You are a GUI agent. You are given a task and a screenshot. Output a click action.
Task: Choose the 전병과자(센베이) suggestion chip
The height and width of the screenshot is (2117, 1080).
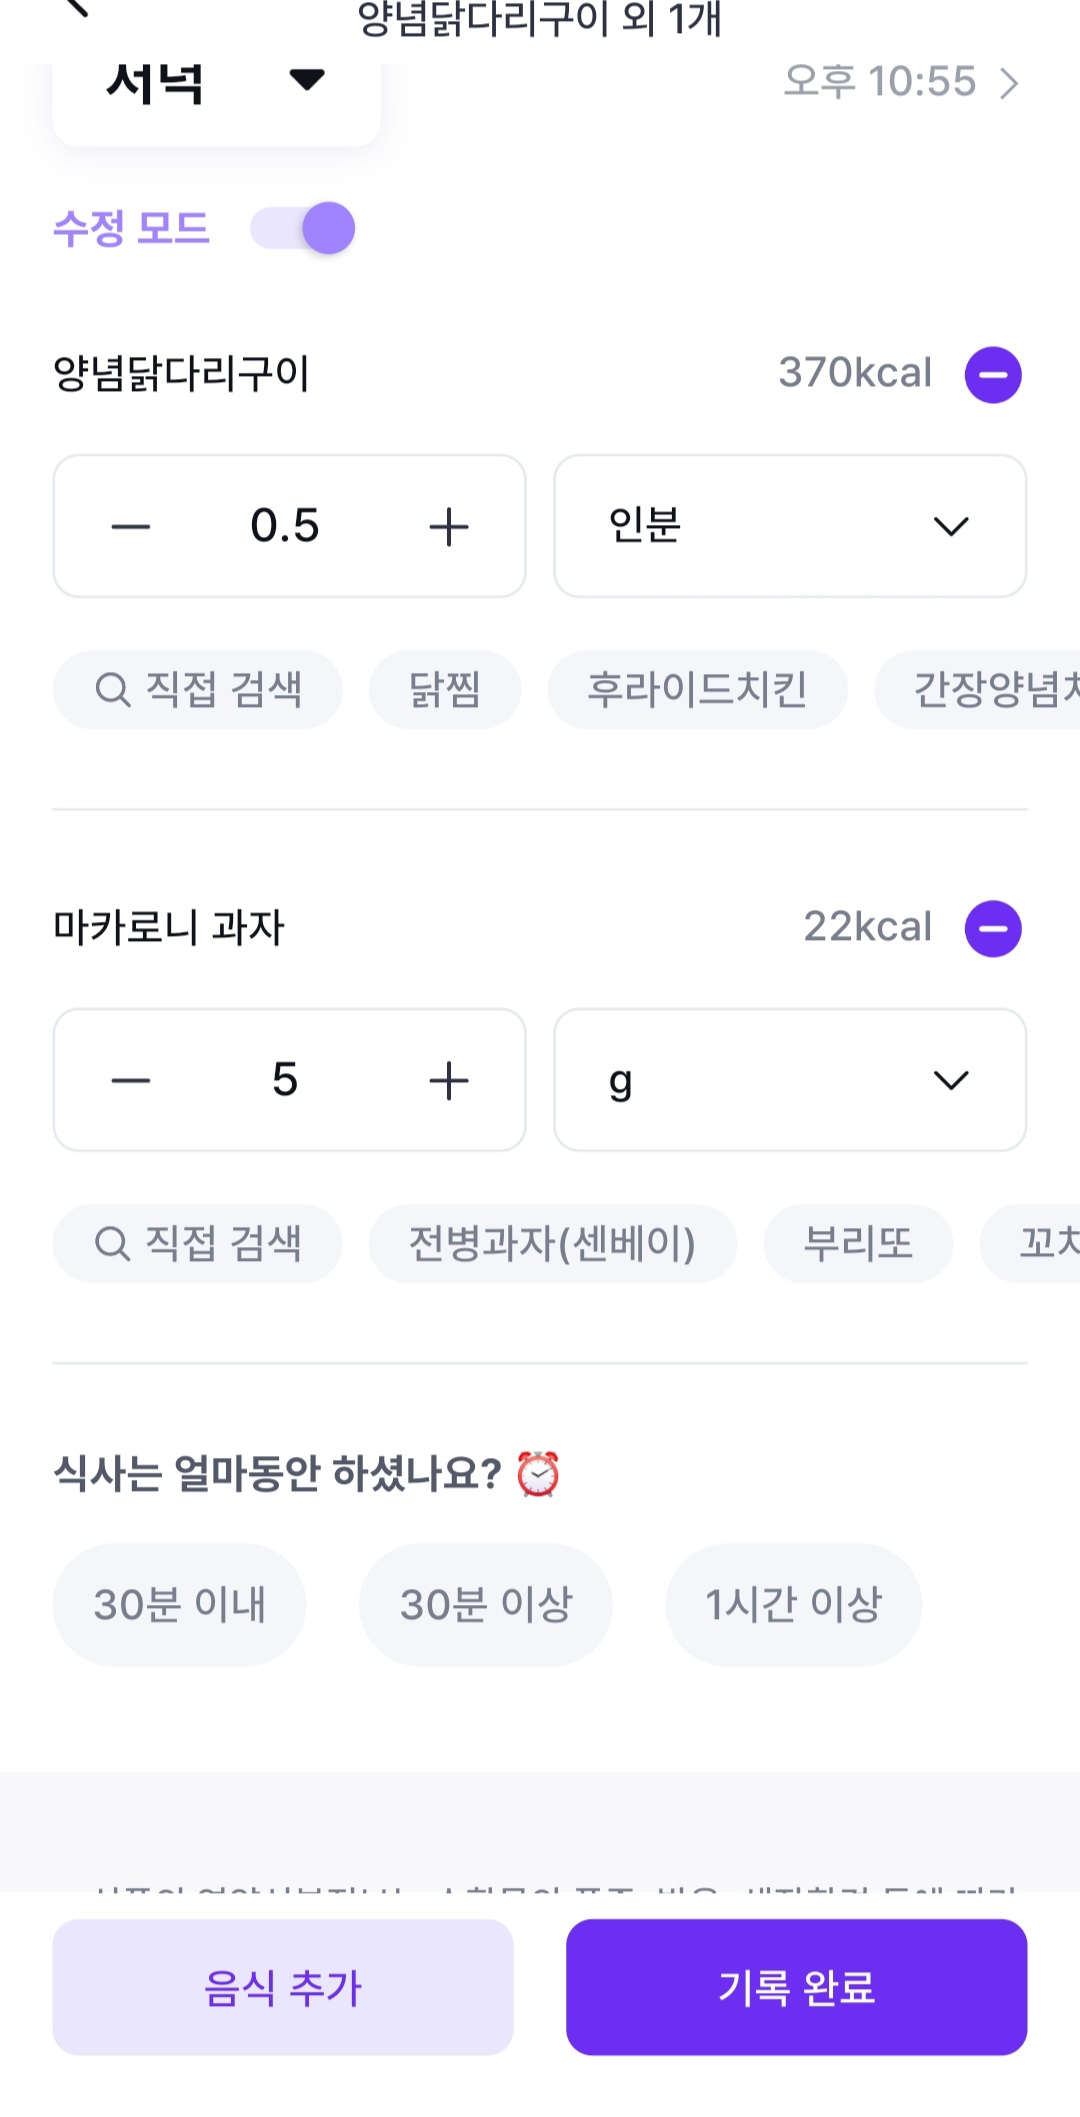tap(552, 1243)
